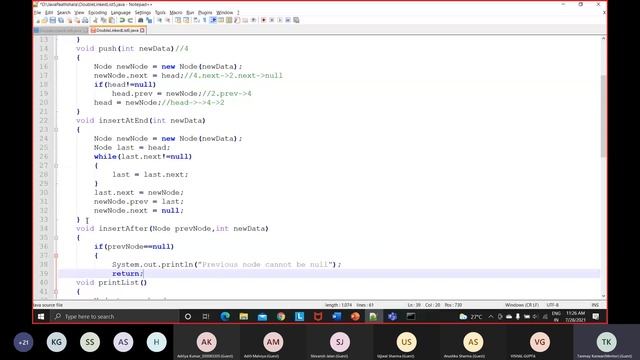Screen dimensions: 640x360
Task: Click in the vertical scrollbar thumb
Action: [x=603, y=116]
